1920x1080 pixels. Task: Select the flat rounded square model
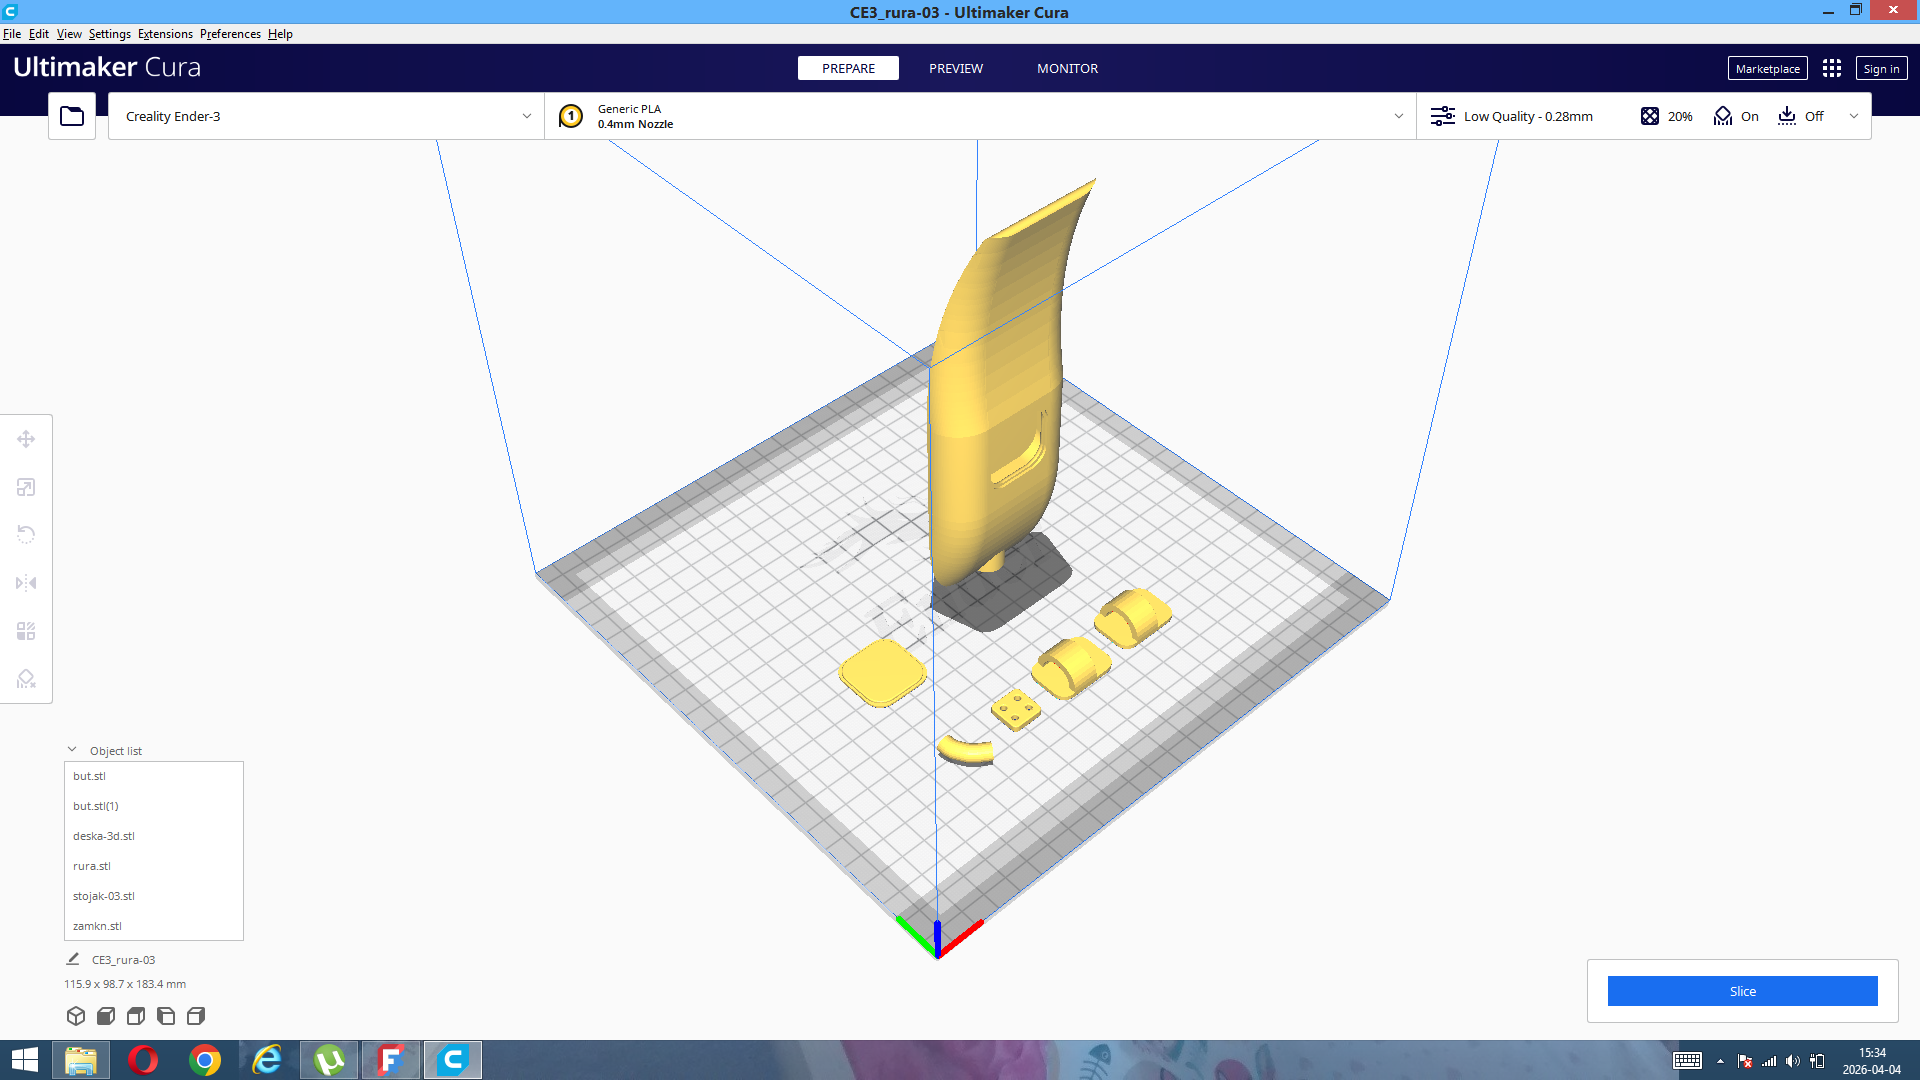click(883, 673)
